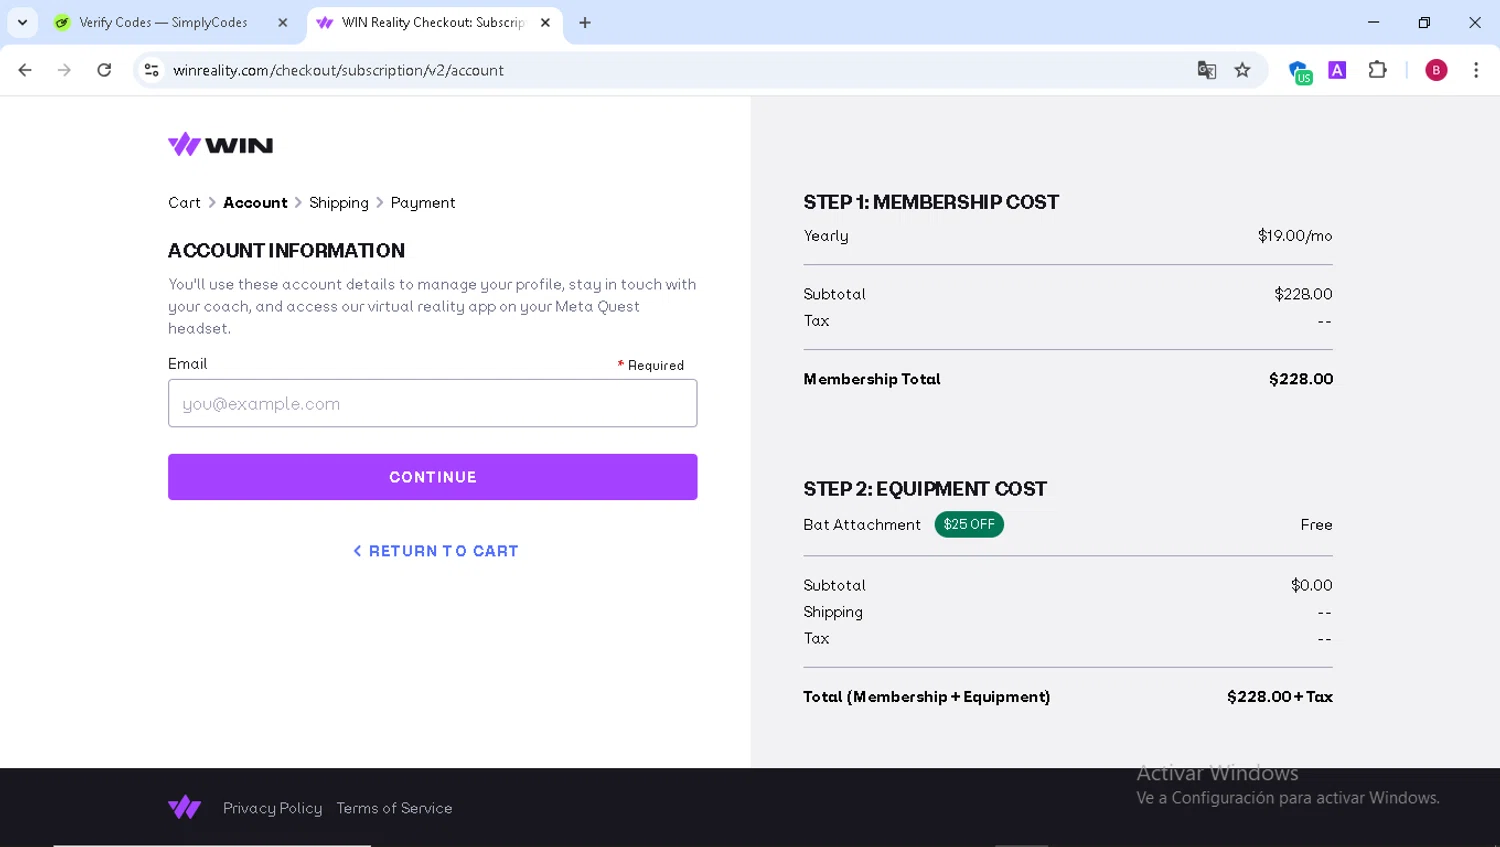Open the browser Extensions puzzle icon
This screenshot has width=1500, height=847.
pos(1377,70)
